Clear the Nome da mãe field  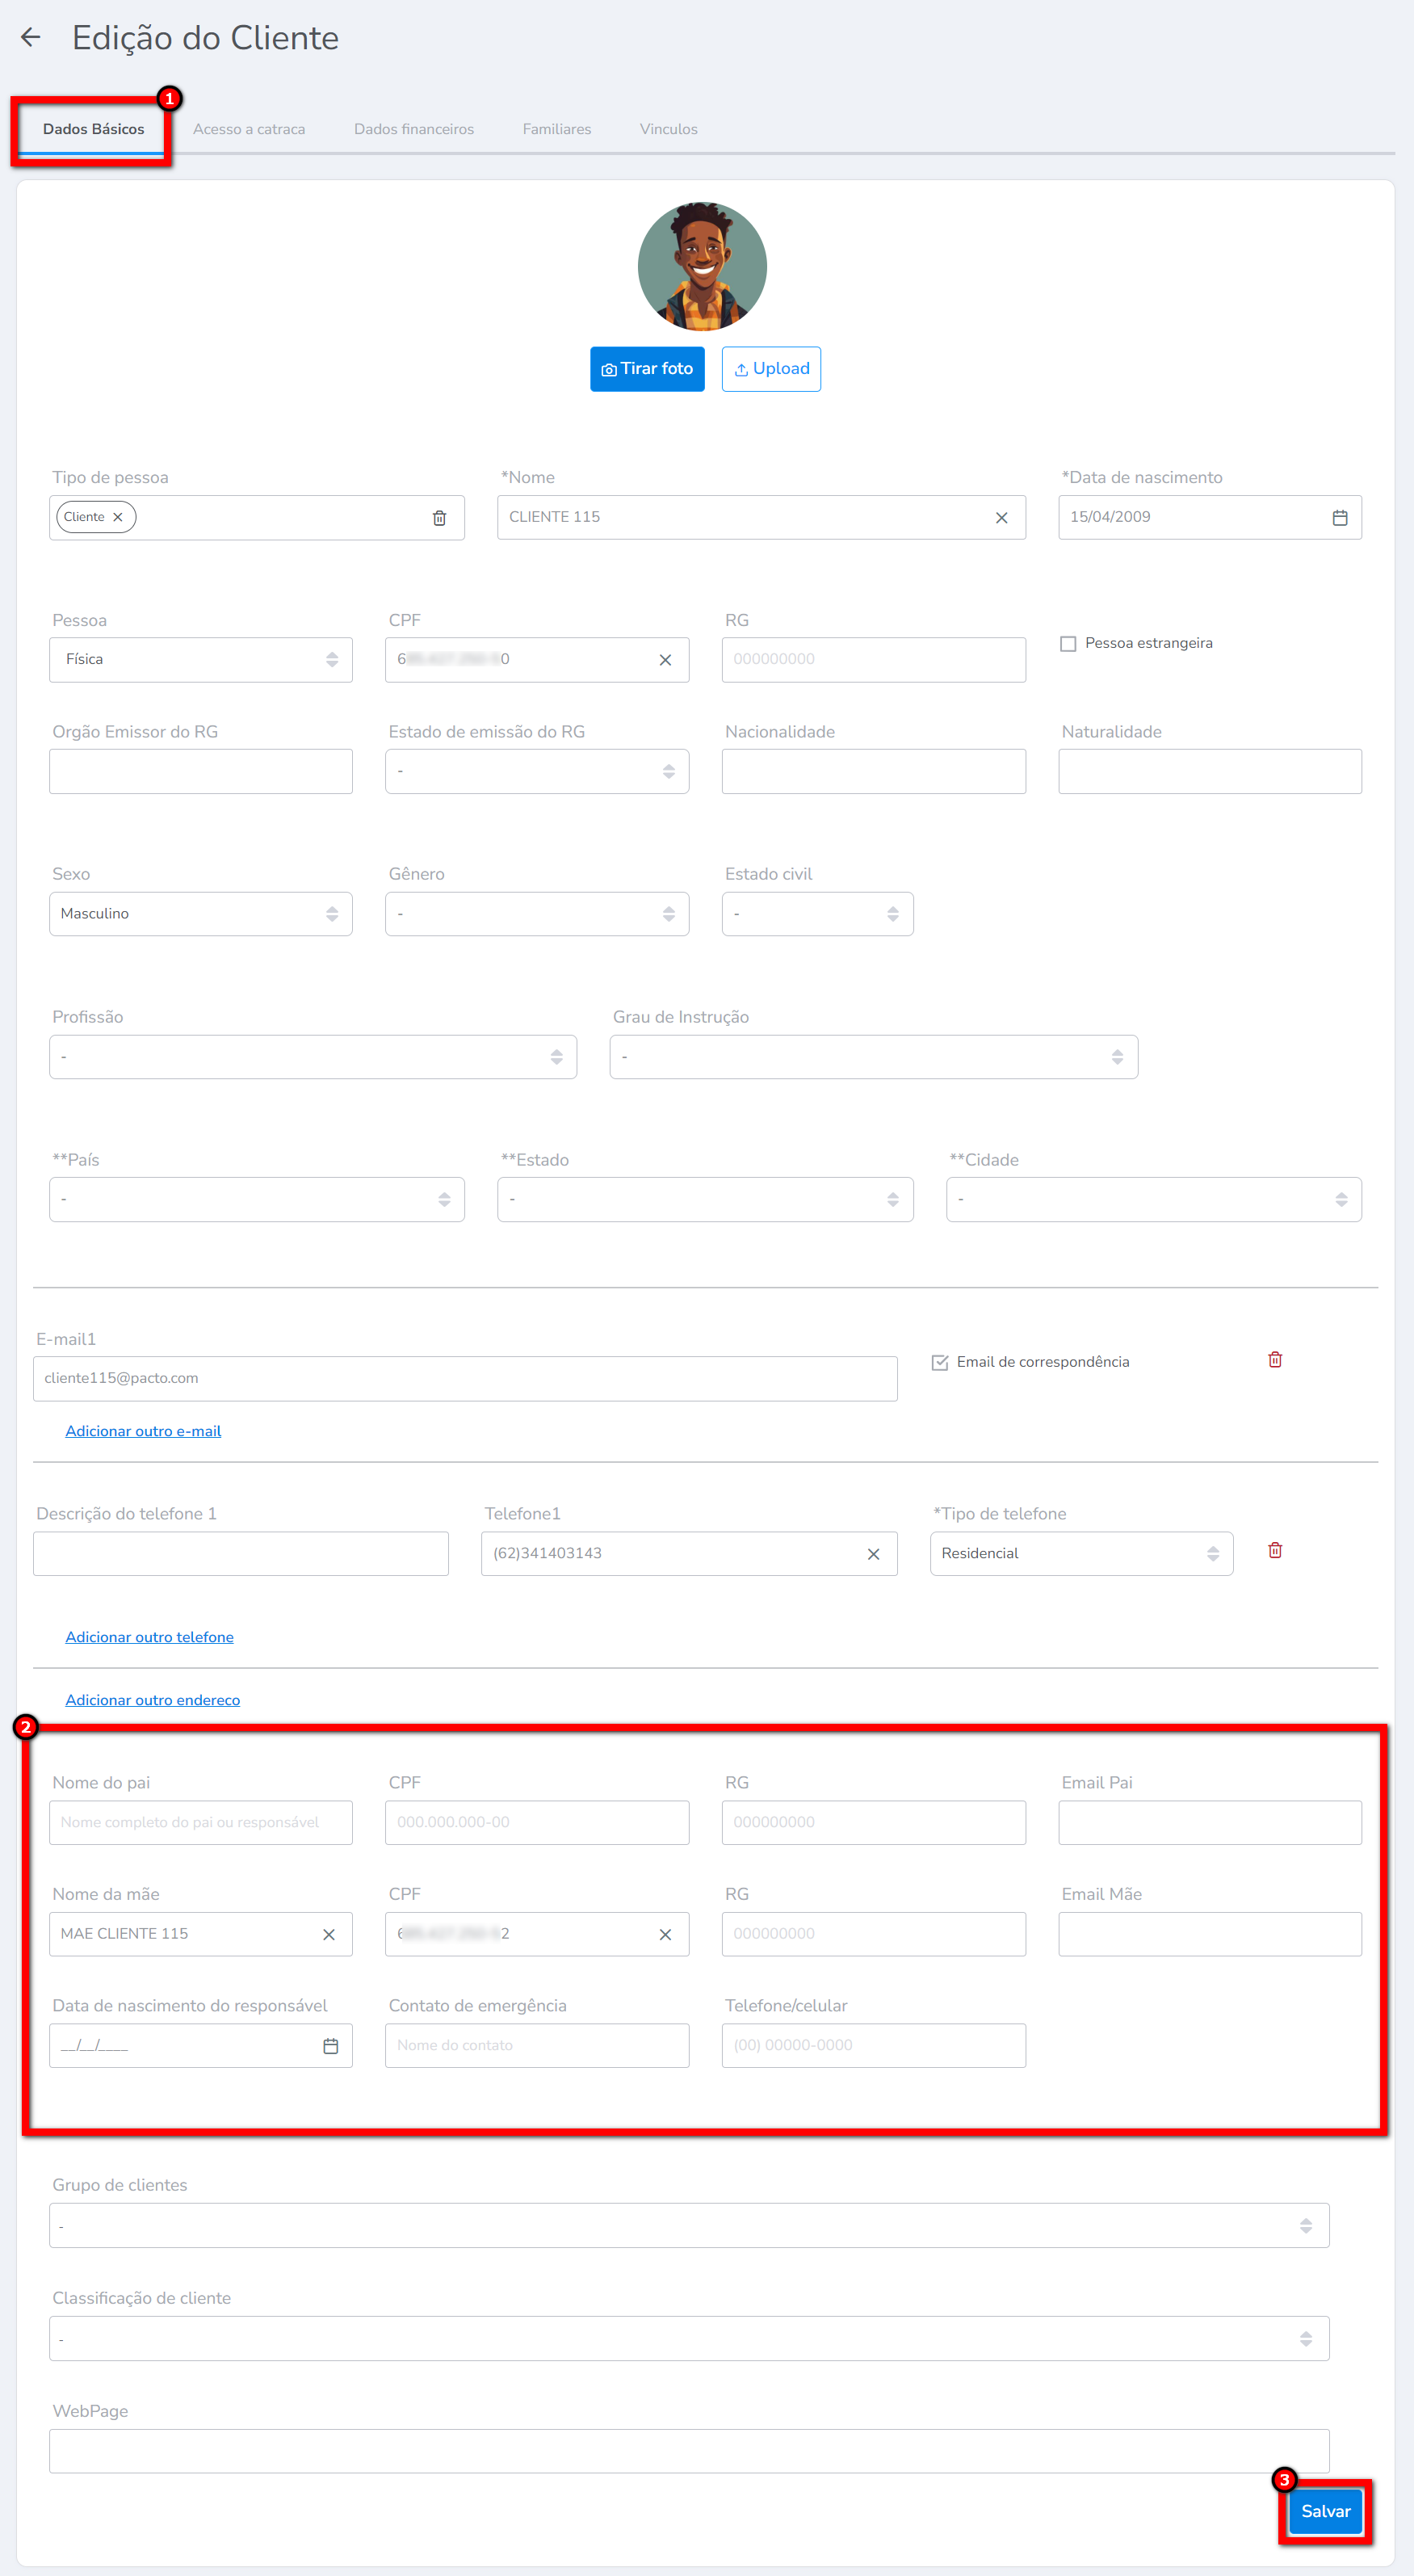[328, 1935]
